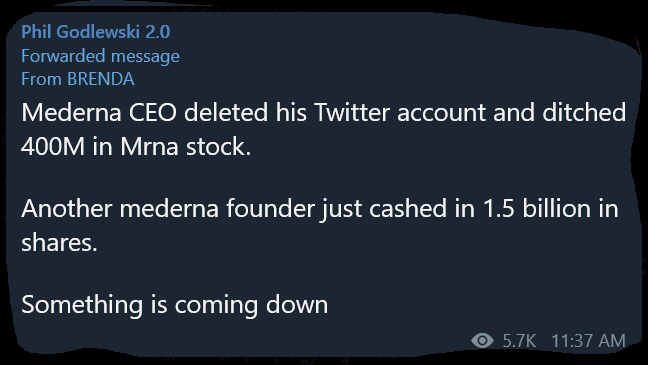Click the 400M text in message

[53, 147]
